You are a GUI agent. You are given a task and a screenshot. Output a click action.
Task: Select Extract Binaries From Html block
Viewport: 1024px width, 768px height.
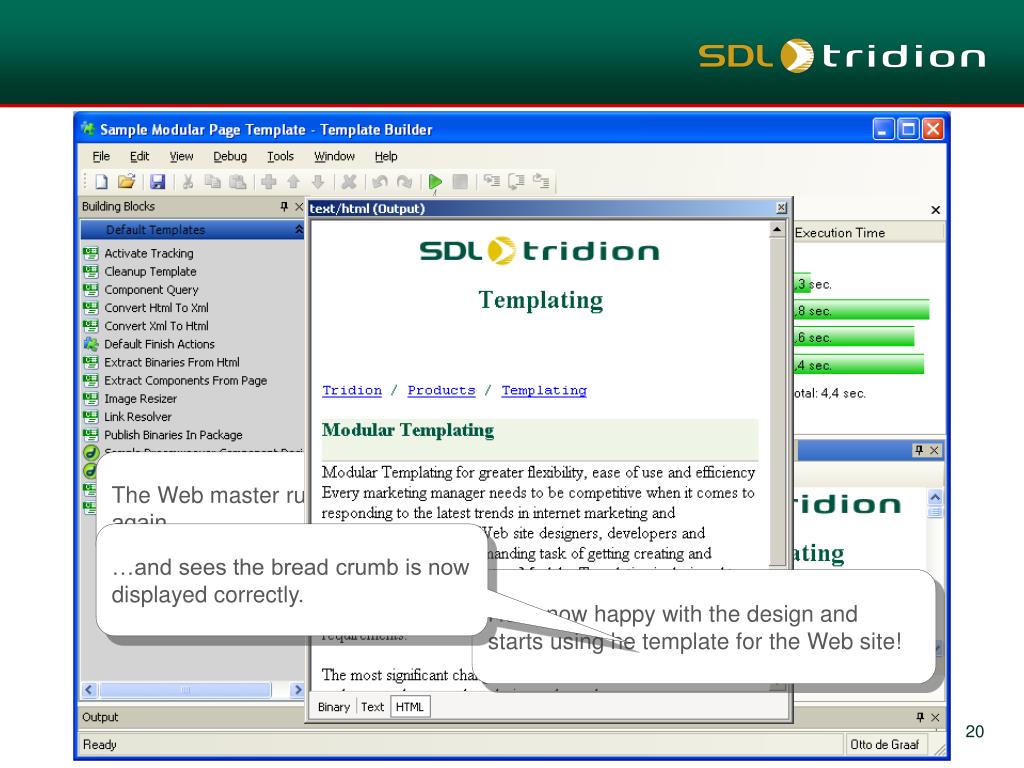(172, 362)
